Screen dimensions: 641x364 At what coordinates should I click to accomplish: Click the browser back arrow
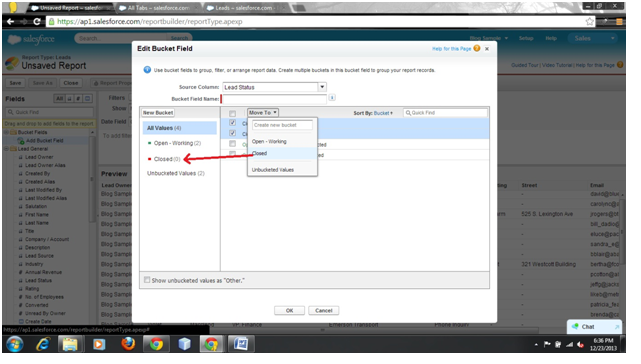point(11,22)
